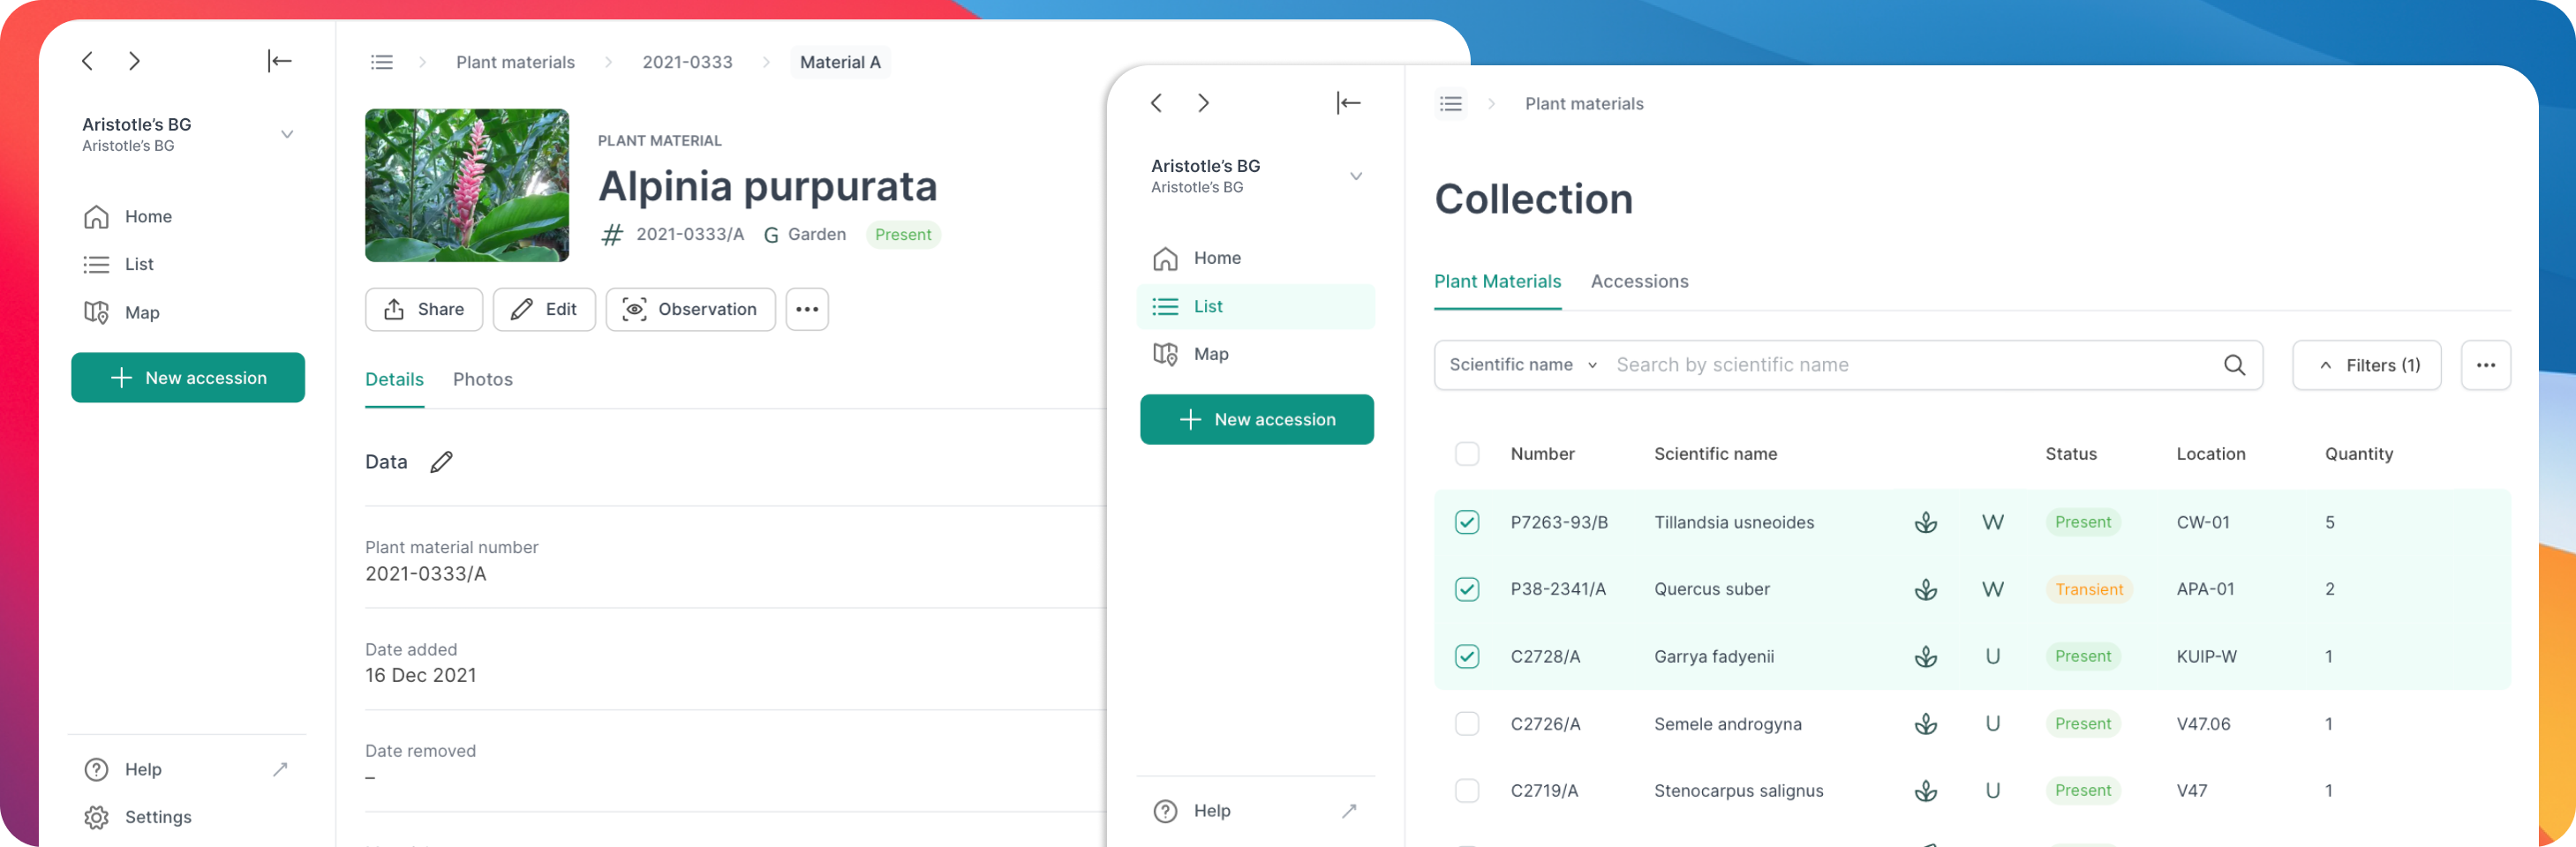
Task: Click the Quantity column header
Action: [2358, 454]
